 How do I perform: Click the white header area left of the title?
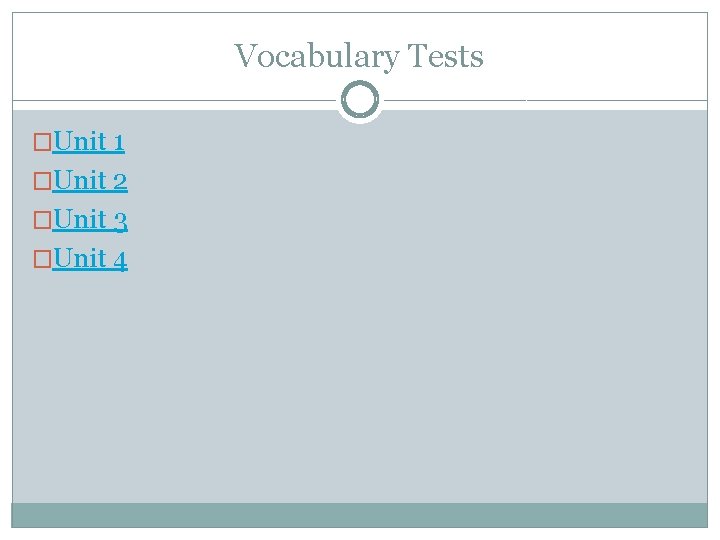coord(123,56)
